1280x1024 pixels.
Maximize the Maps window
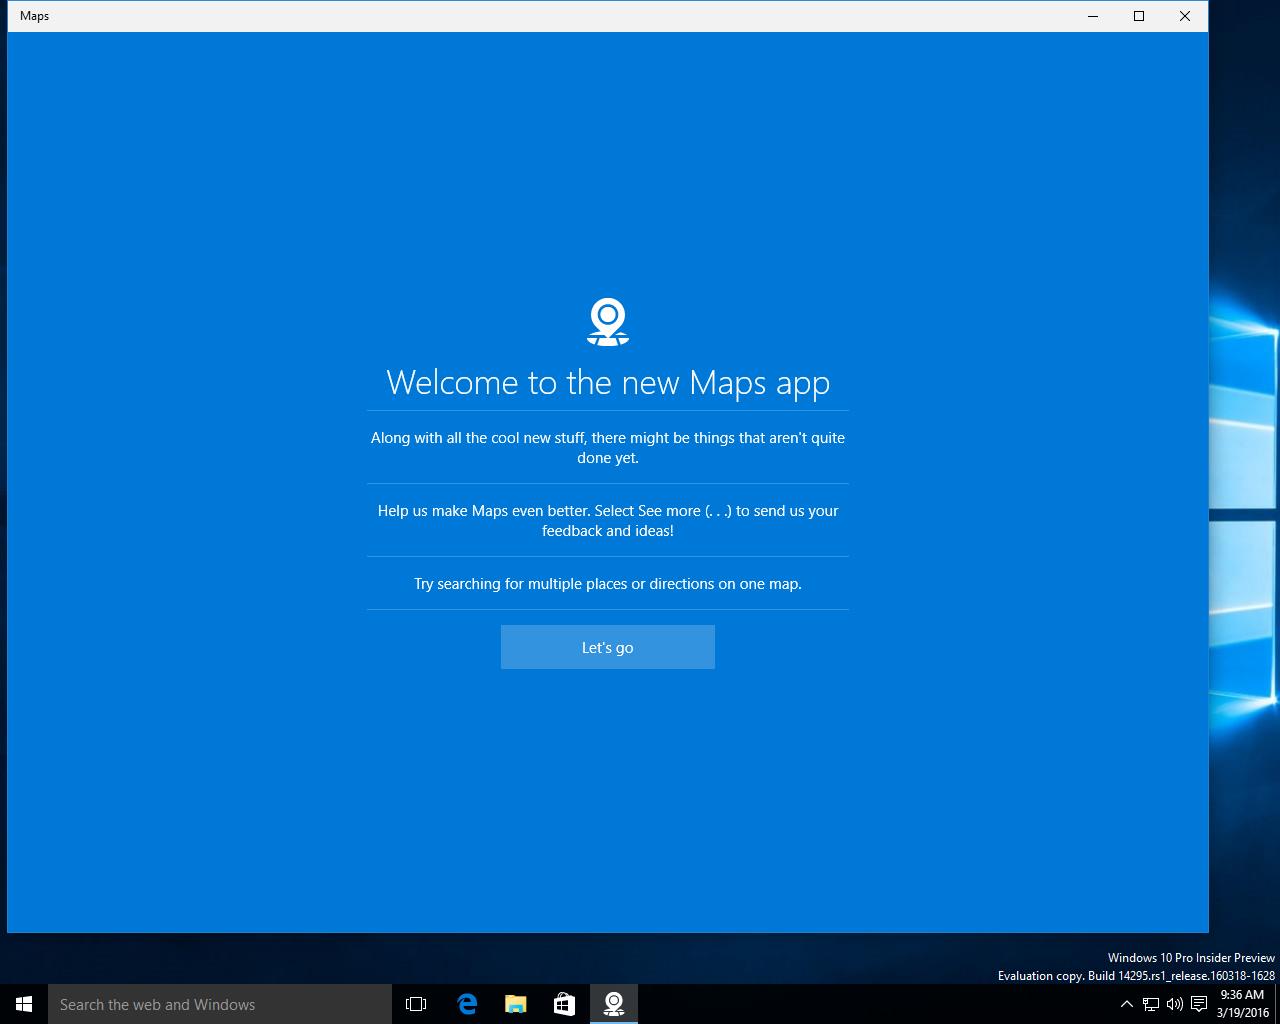pos(1139,16)
